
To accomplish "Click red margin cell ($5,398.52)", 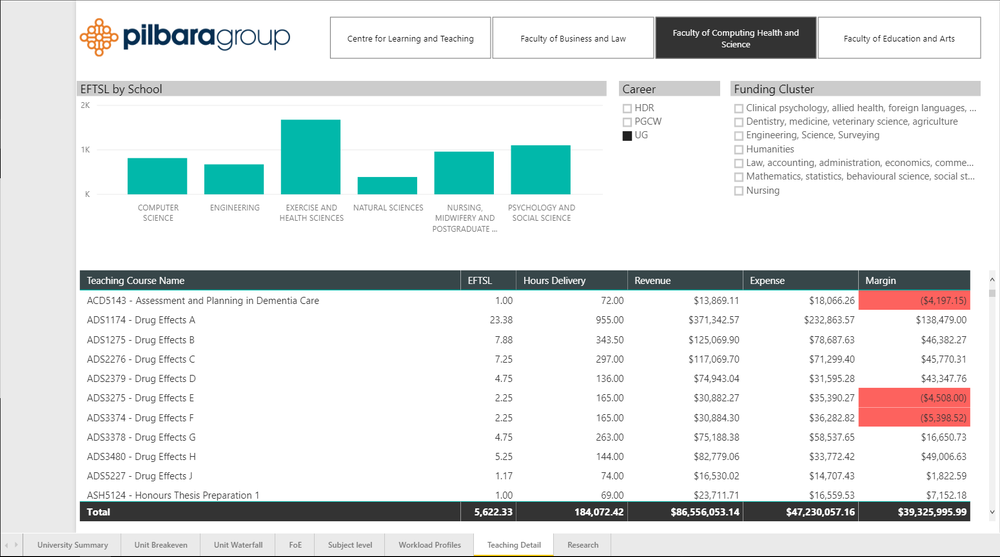I will click(x=915, y=418).
